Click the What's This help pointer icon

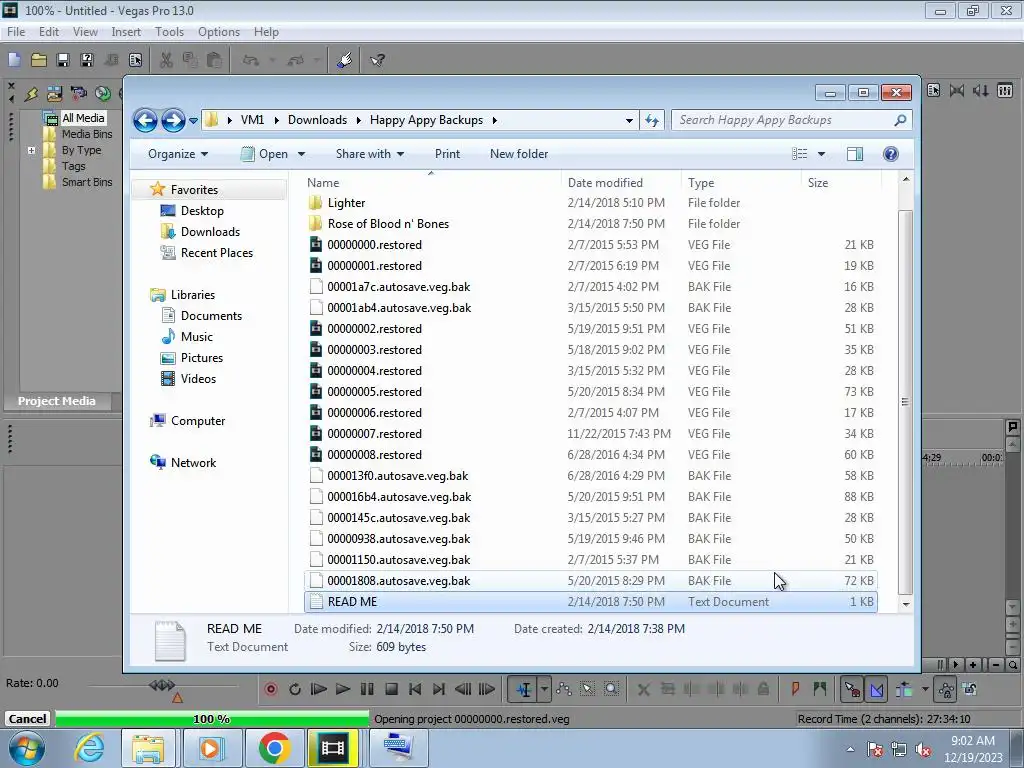coord(377,60)
